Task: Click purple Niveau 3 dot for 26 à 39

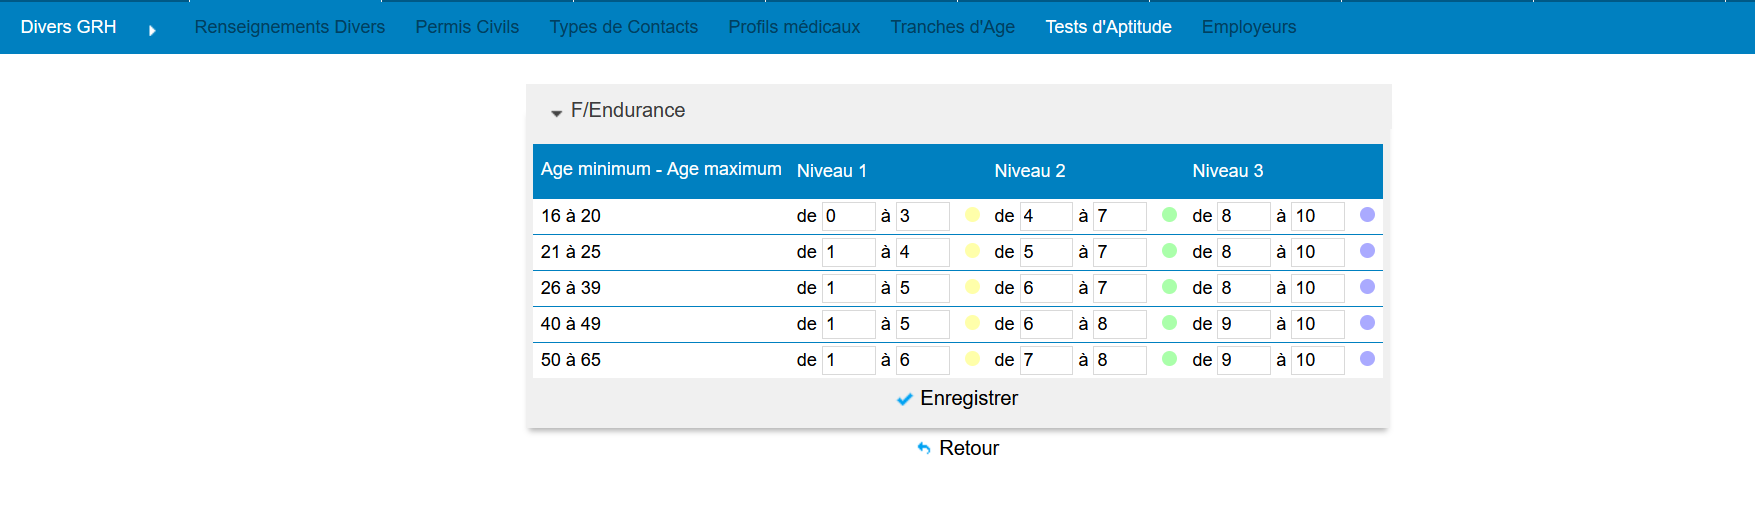Action: (1367, 287)
